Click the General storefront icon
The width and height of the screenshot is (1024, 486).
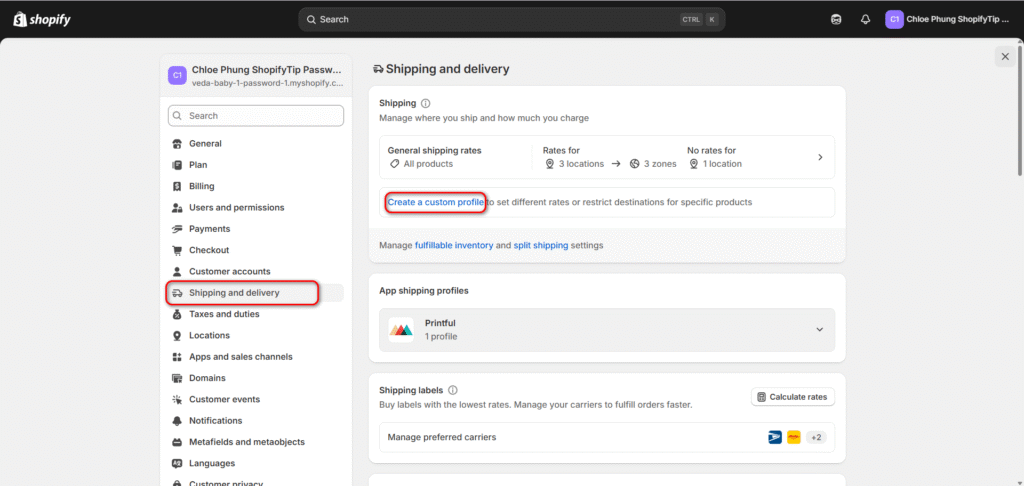click(176, 144)
